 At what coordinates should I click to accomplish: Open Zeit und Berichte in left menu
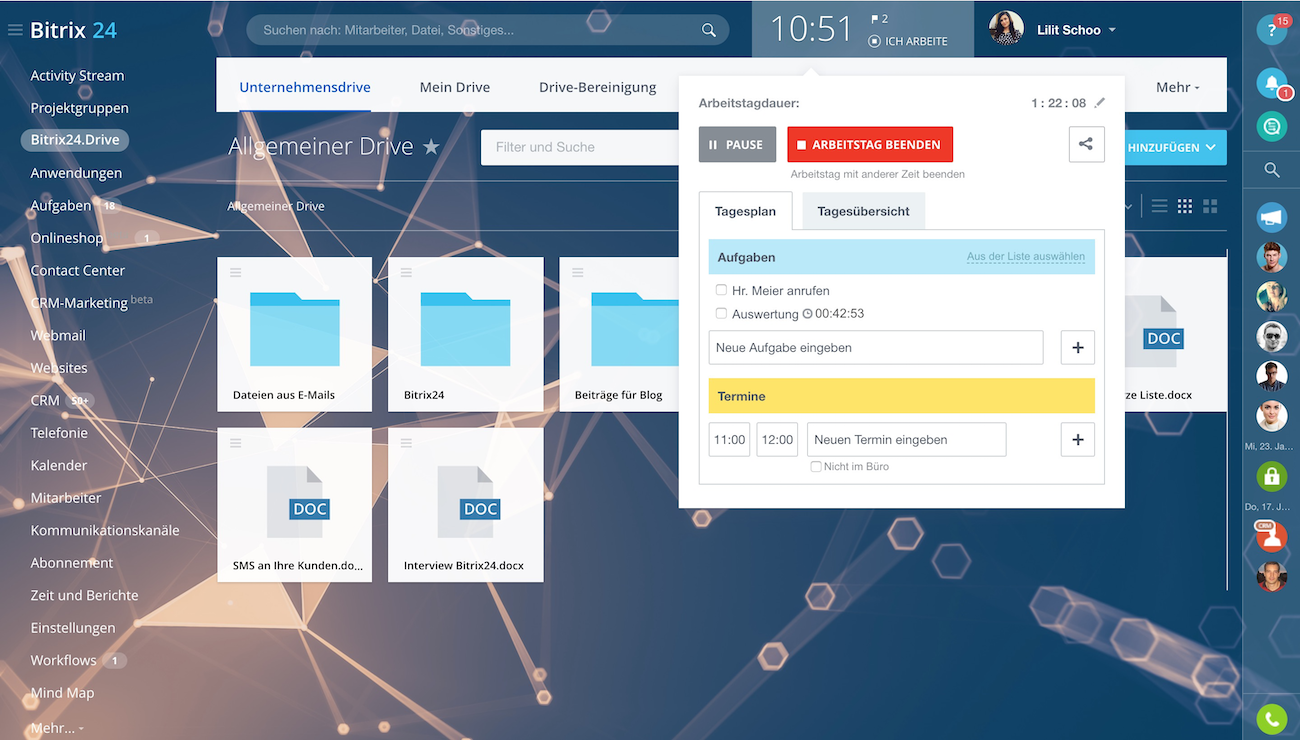[84, 595]
